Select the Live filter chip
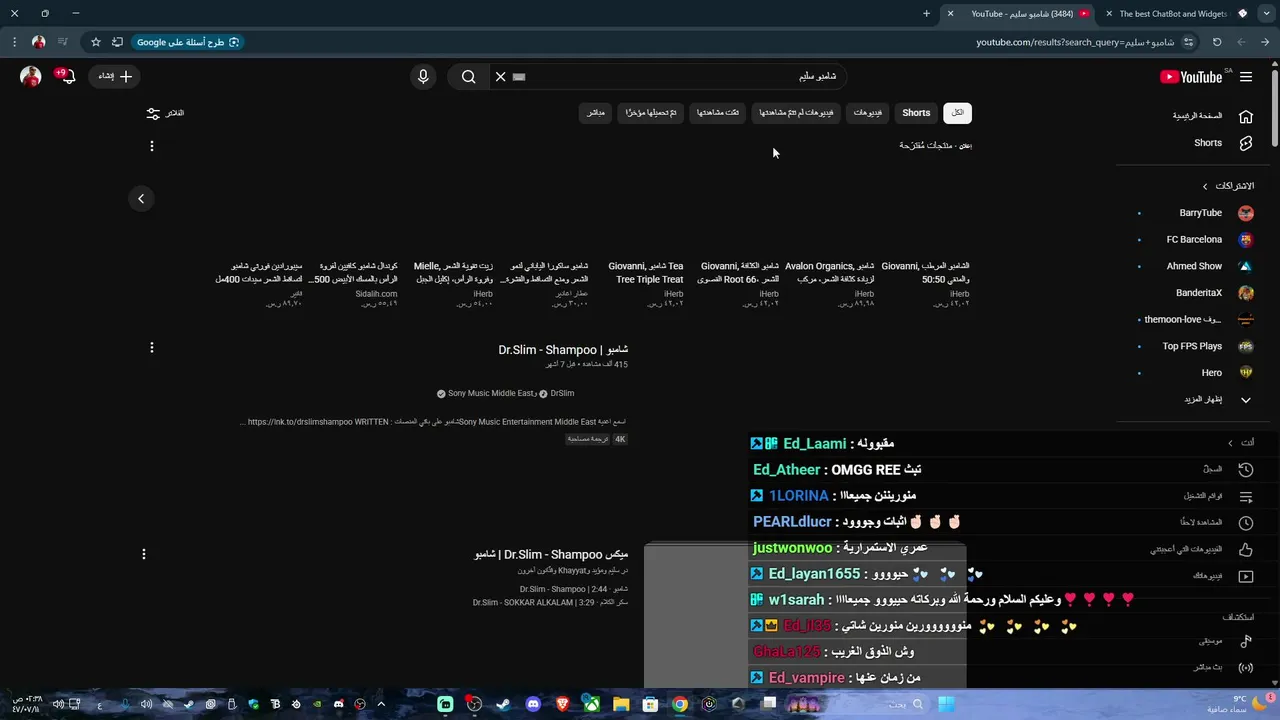Screen dimensions: 1280x720 pyautogui.click(x=596, y=113)
